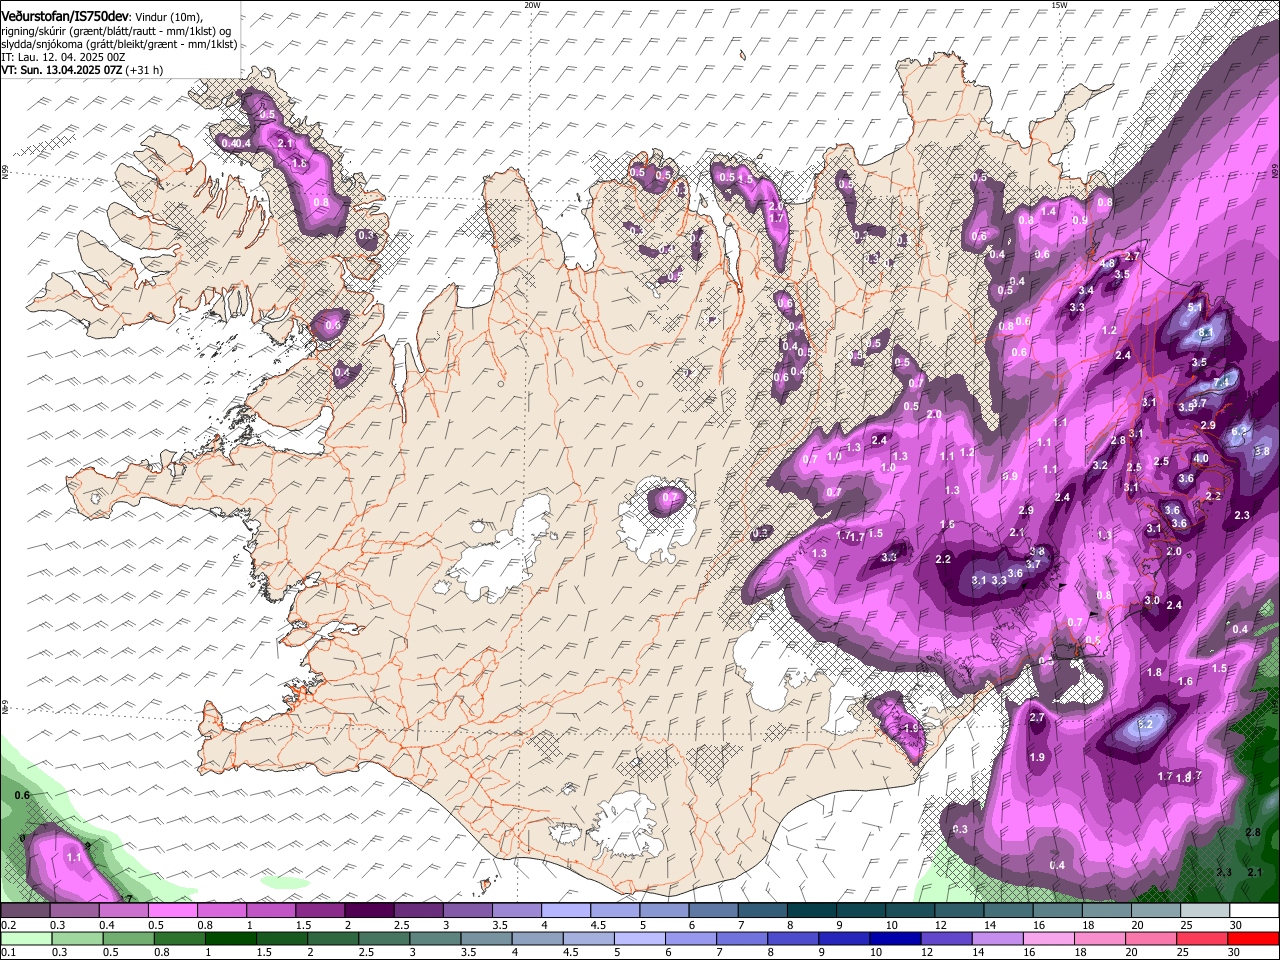The image size is (1280, 960).
Task: Click the 5.2 precipitation value off the southeast coast
Action: click(1146, 724)
